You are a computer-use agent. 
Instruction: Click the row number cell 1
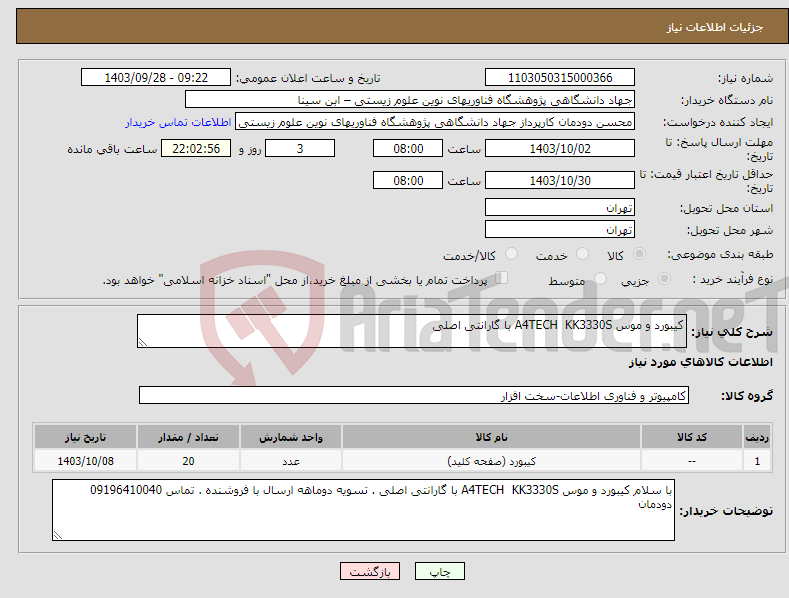click(x=757, y=461)
